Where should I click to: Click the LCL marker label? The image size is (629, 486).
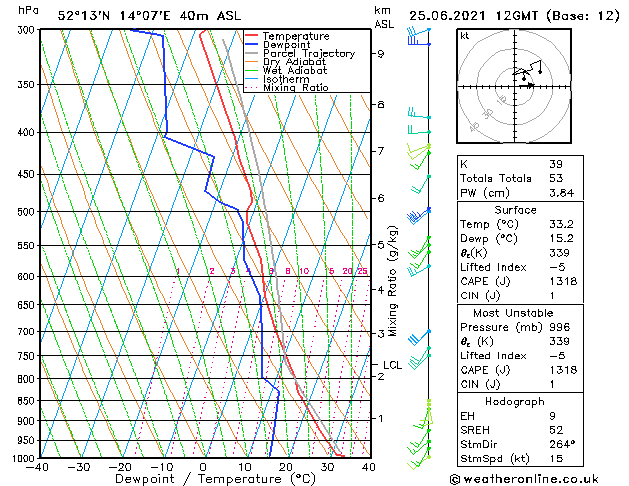pyautogui.click(x=393, y=365)
